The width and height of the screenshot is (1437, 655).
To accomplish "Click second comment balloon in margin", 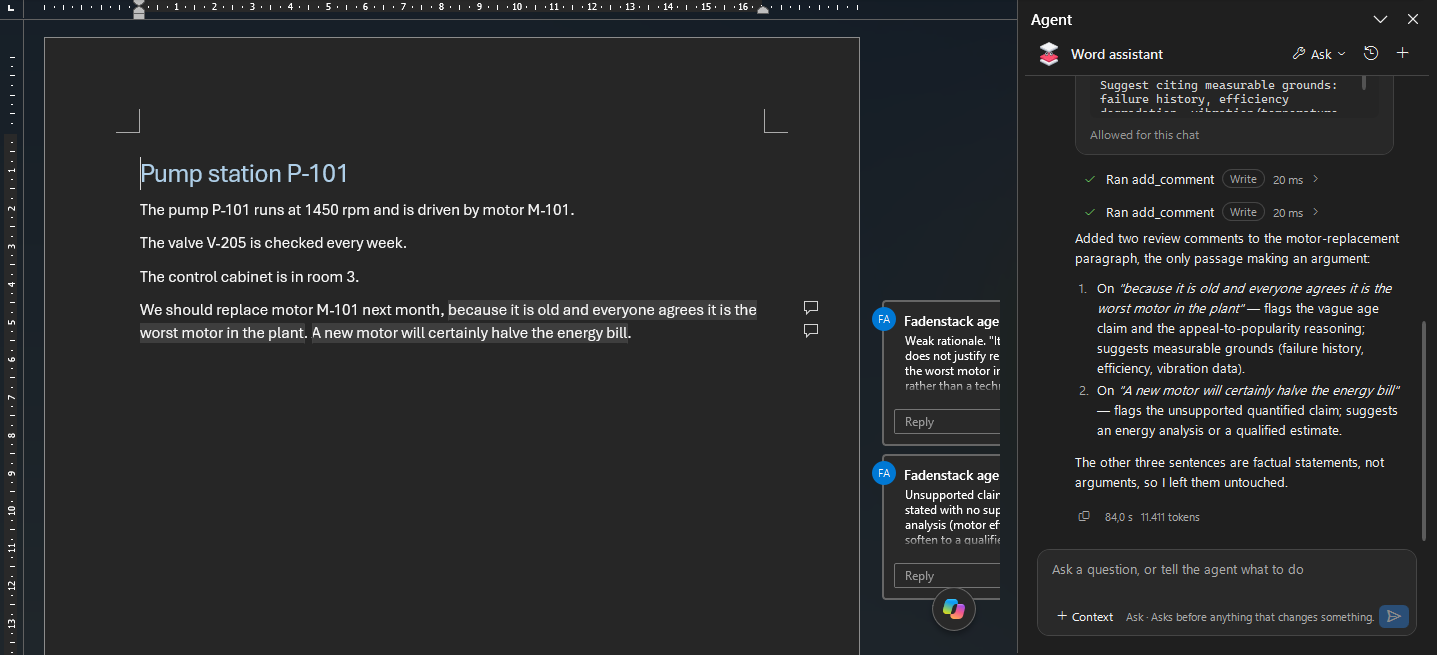I will point(811,330).
